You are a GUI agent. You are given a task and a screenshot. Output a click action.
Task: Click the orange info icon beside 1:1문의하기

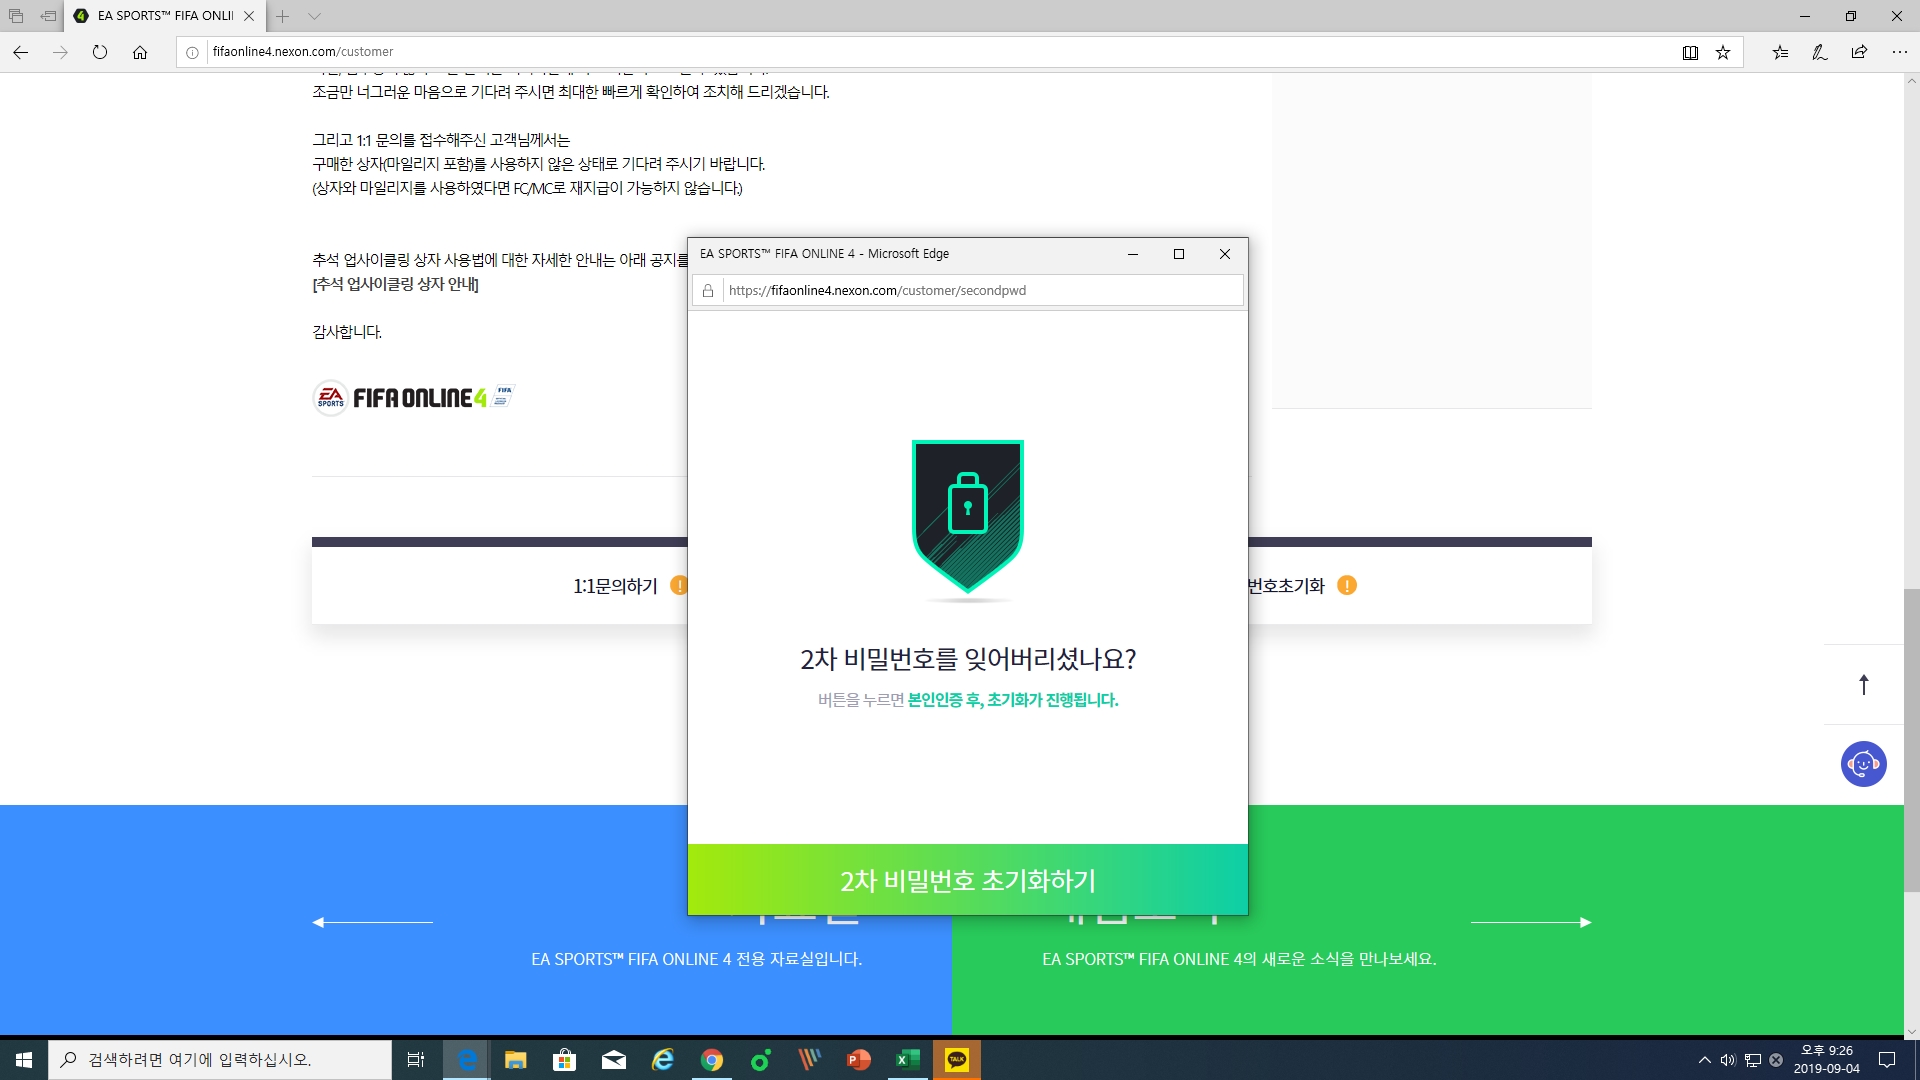point(679,586)
